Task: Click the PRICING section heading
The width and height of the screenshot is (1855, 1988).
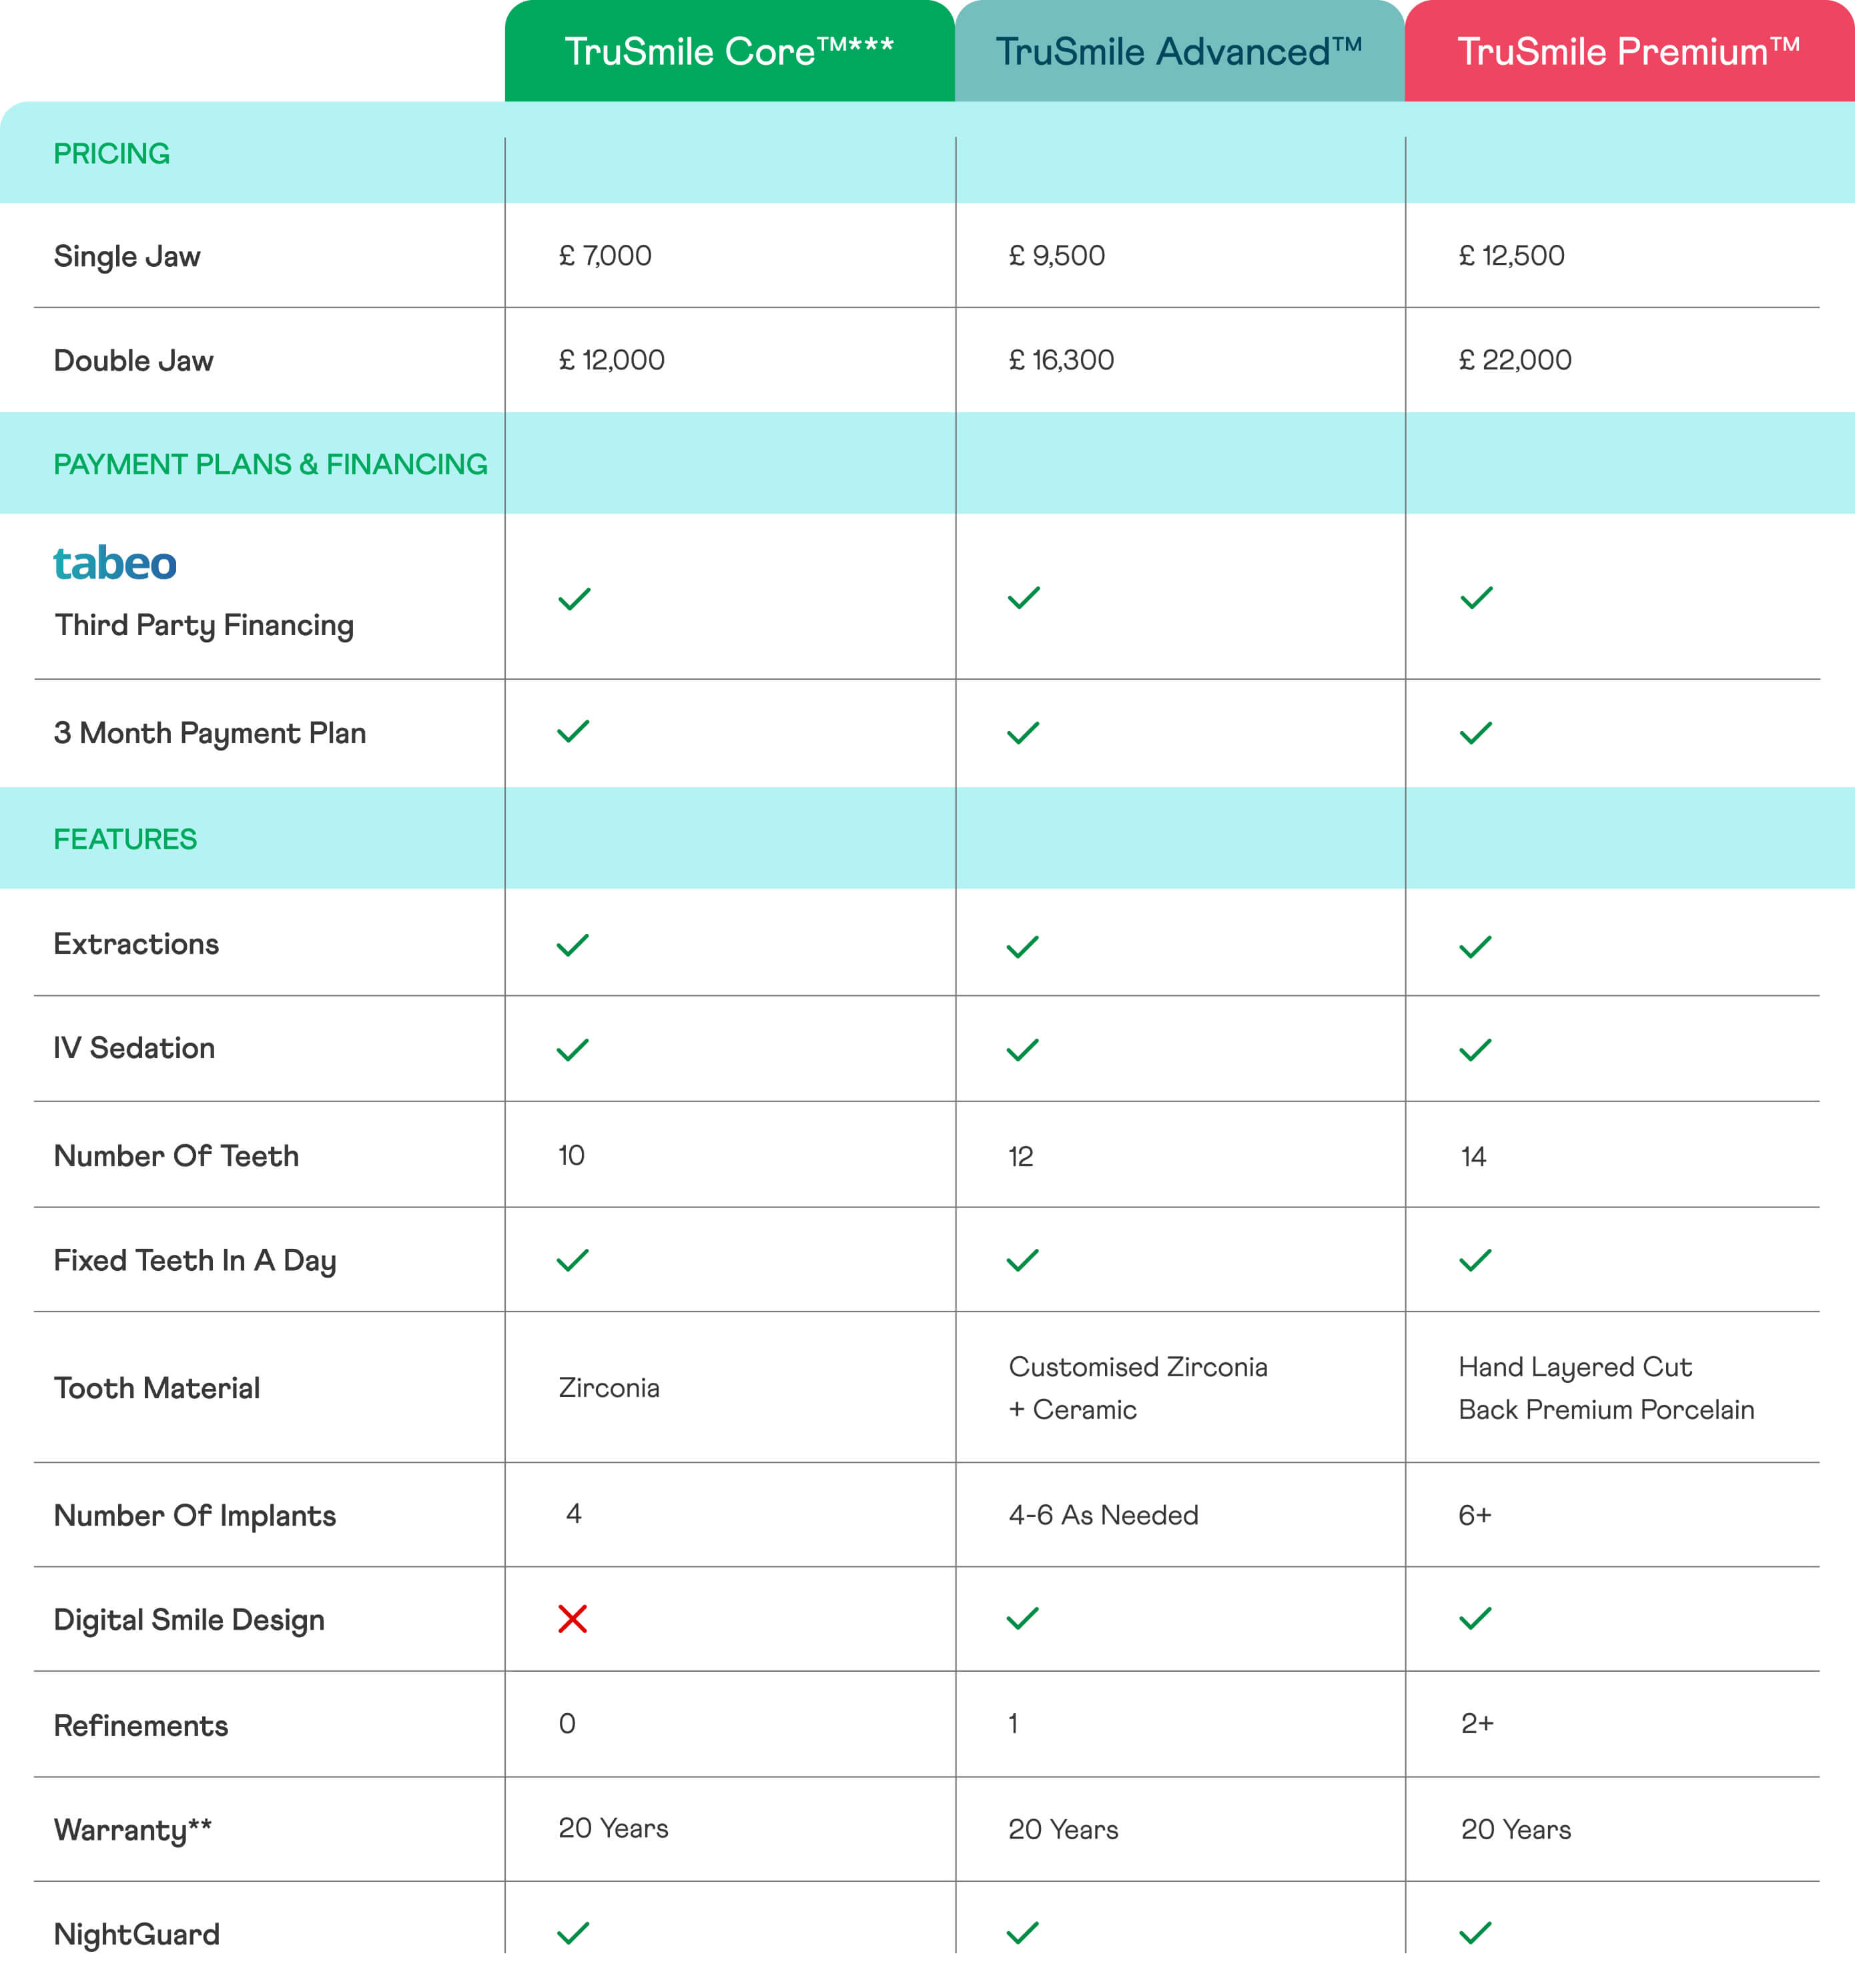Action: point(112,154)
